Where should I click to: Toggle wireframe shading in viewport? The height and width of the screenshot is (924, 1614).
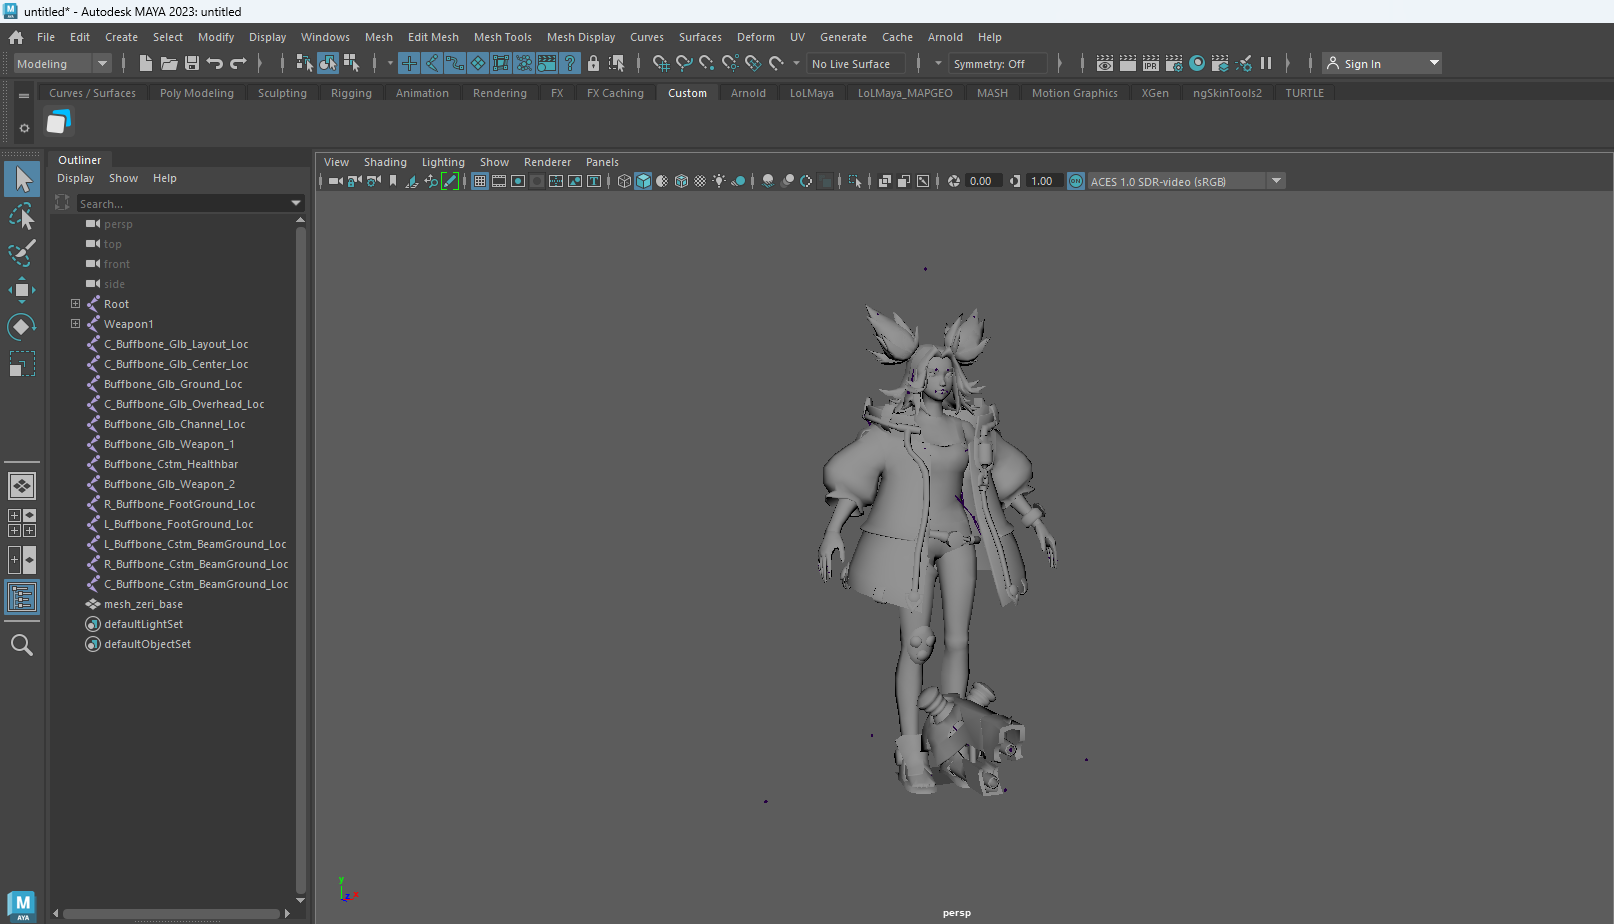pos(624,181)
